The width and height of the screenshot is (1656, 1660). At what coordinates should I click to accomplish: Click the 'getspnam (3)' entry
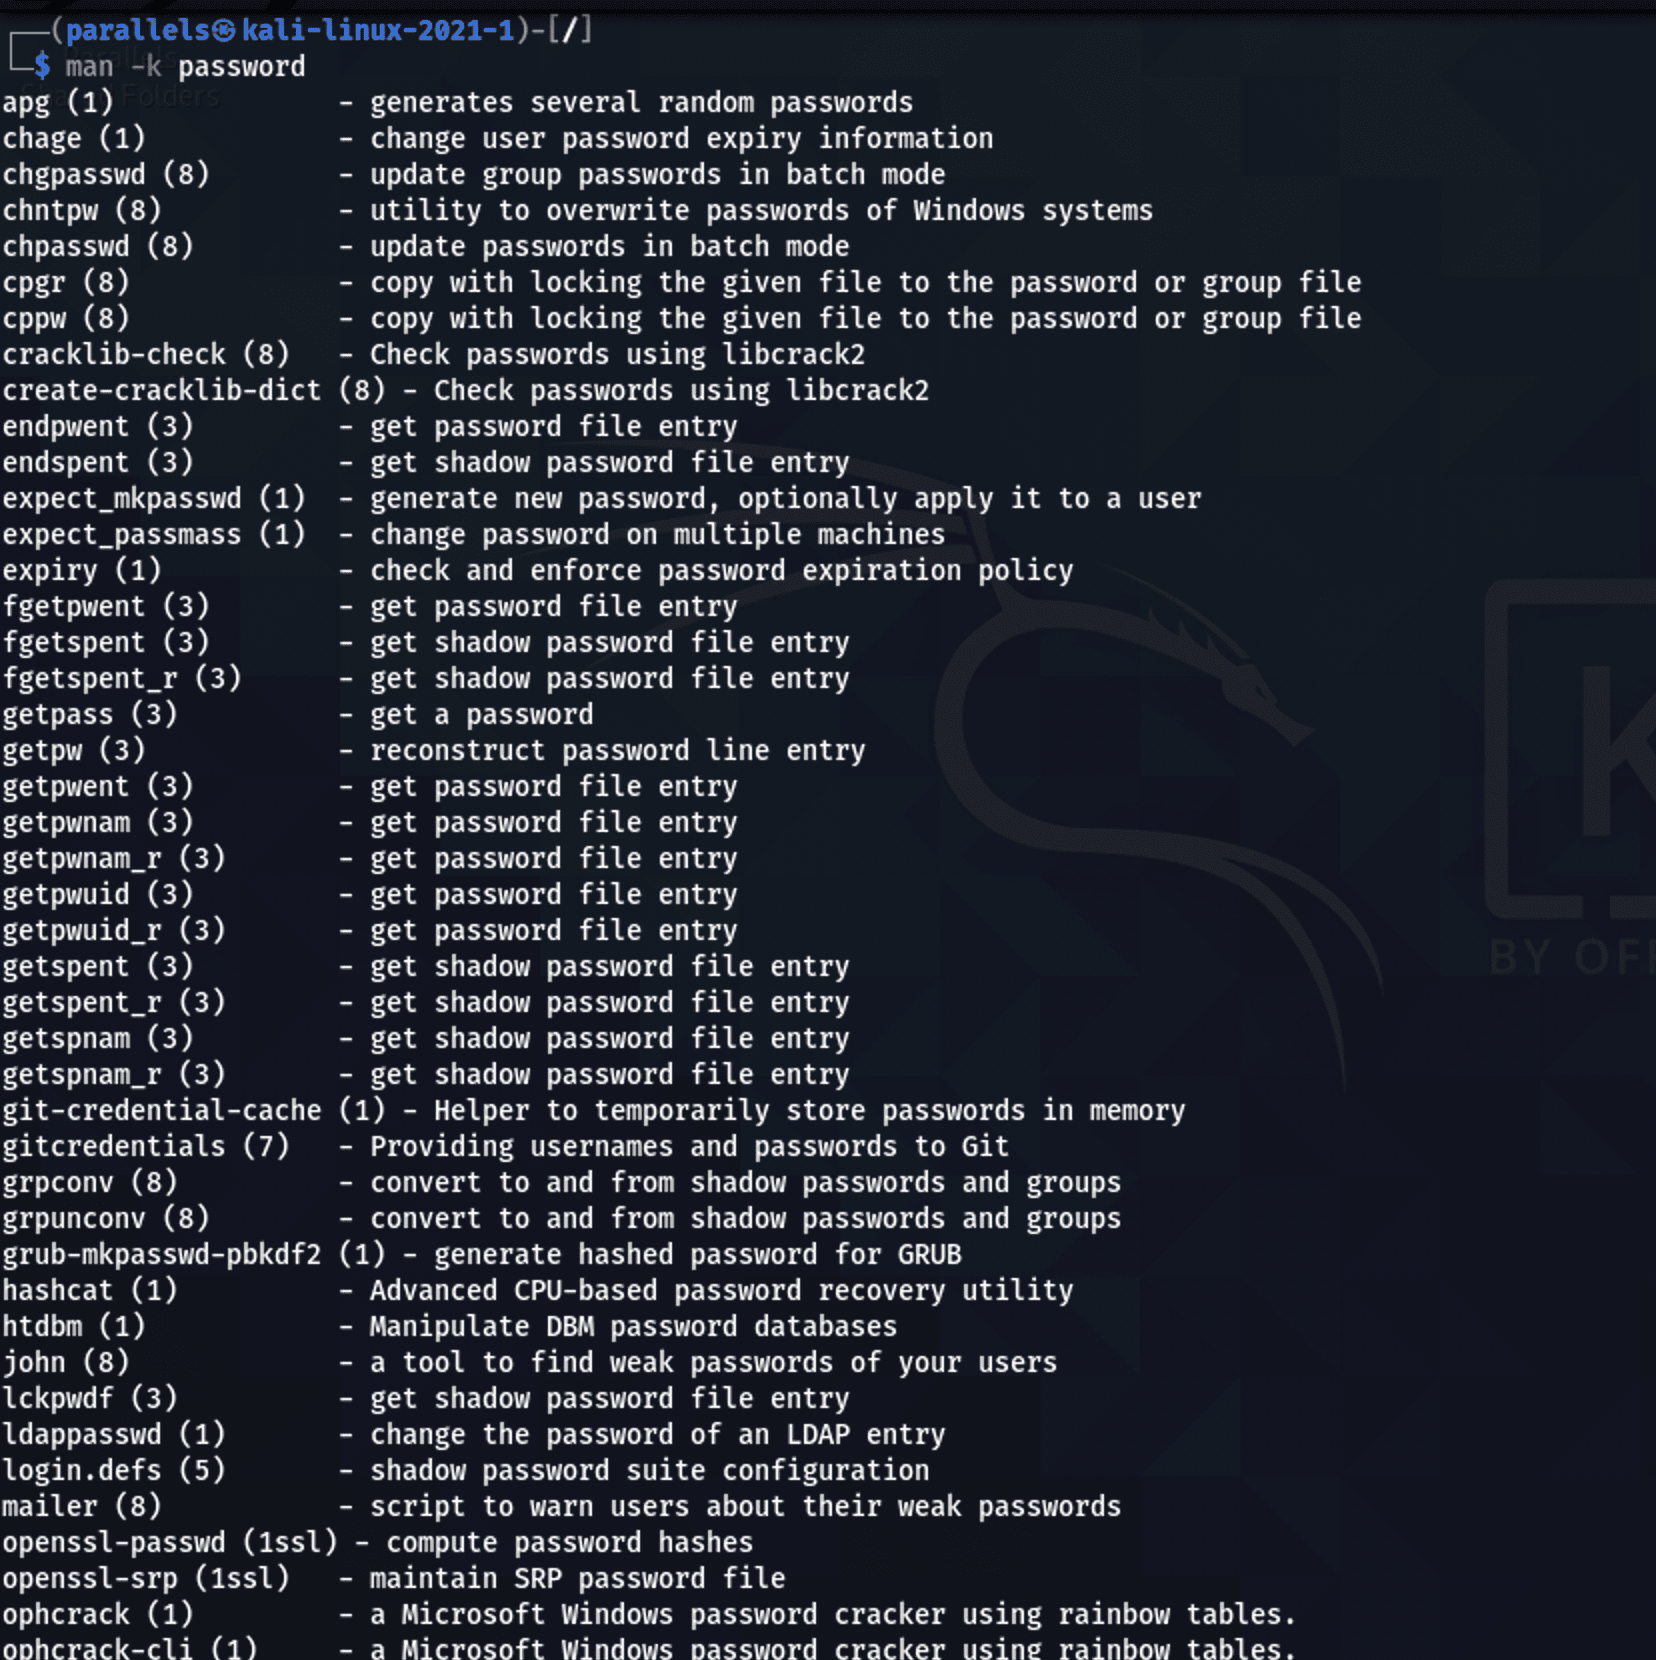[98, 1039]
